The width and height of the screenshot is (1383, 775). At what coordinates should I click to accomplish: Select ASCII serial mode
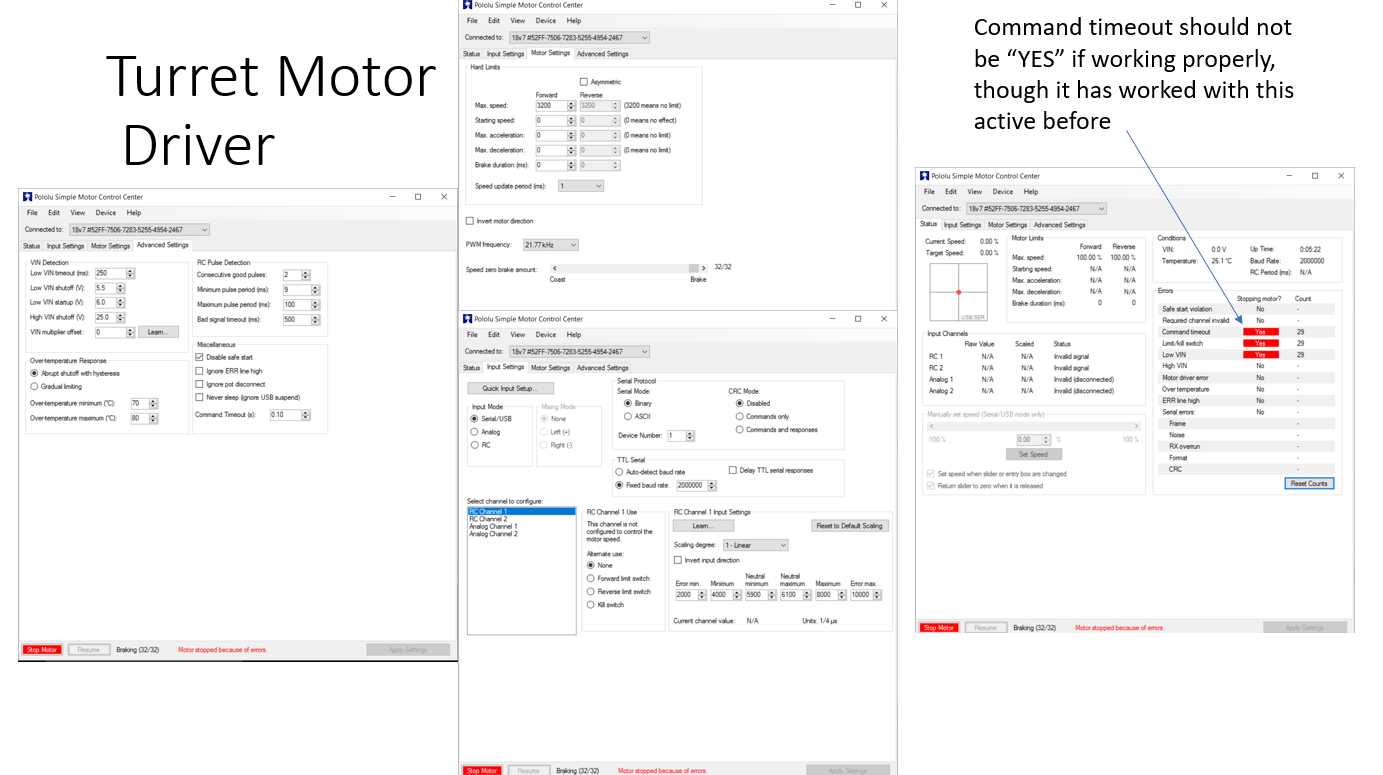[628, 416]
